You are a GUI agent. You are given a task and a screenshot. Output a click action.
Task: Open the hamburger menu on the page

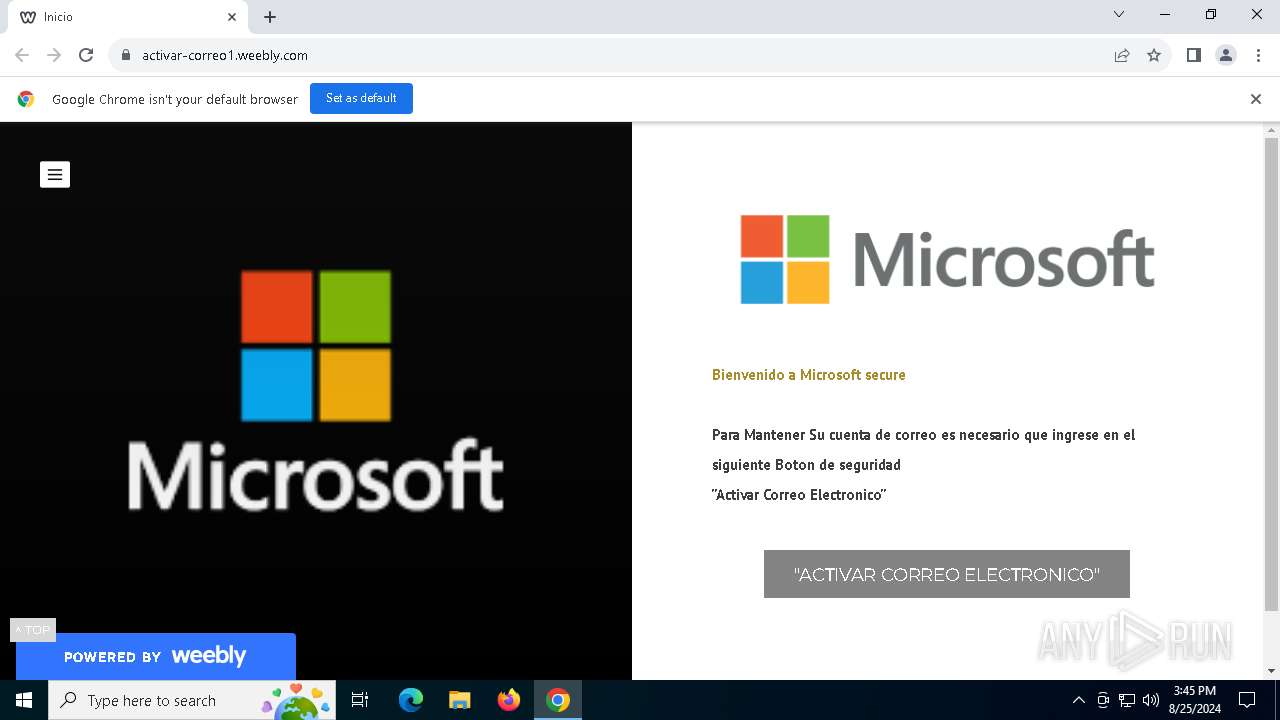pos(55,175)
